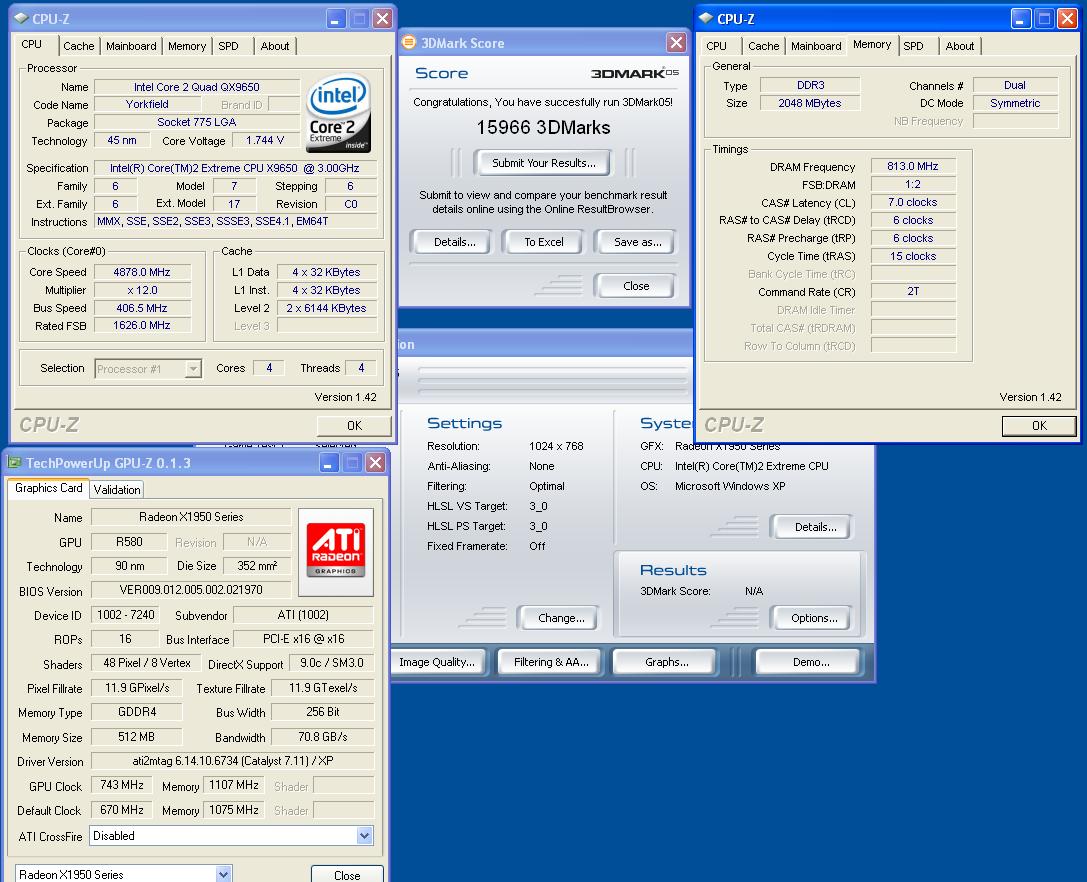
Task: Open Filtering & AA button
Action: pos(551,662)
